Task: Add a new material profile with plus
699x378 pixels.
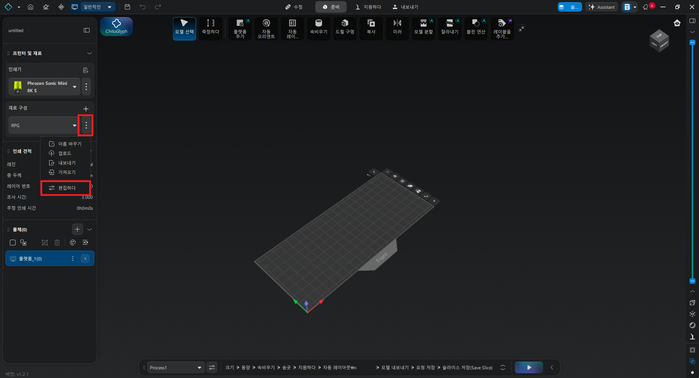Action: pos(86,108)
